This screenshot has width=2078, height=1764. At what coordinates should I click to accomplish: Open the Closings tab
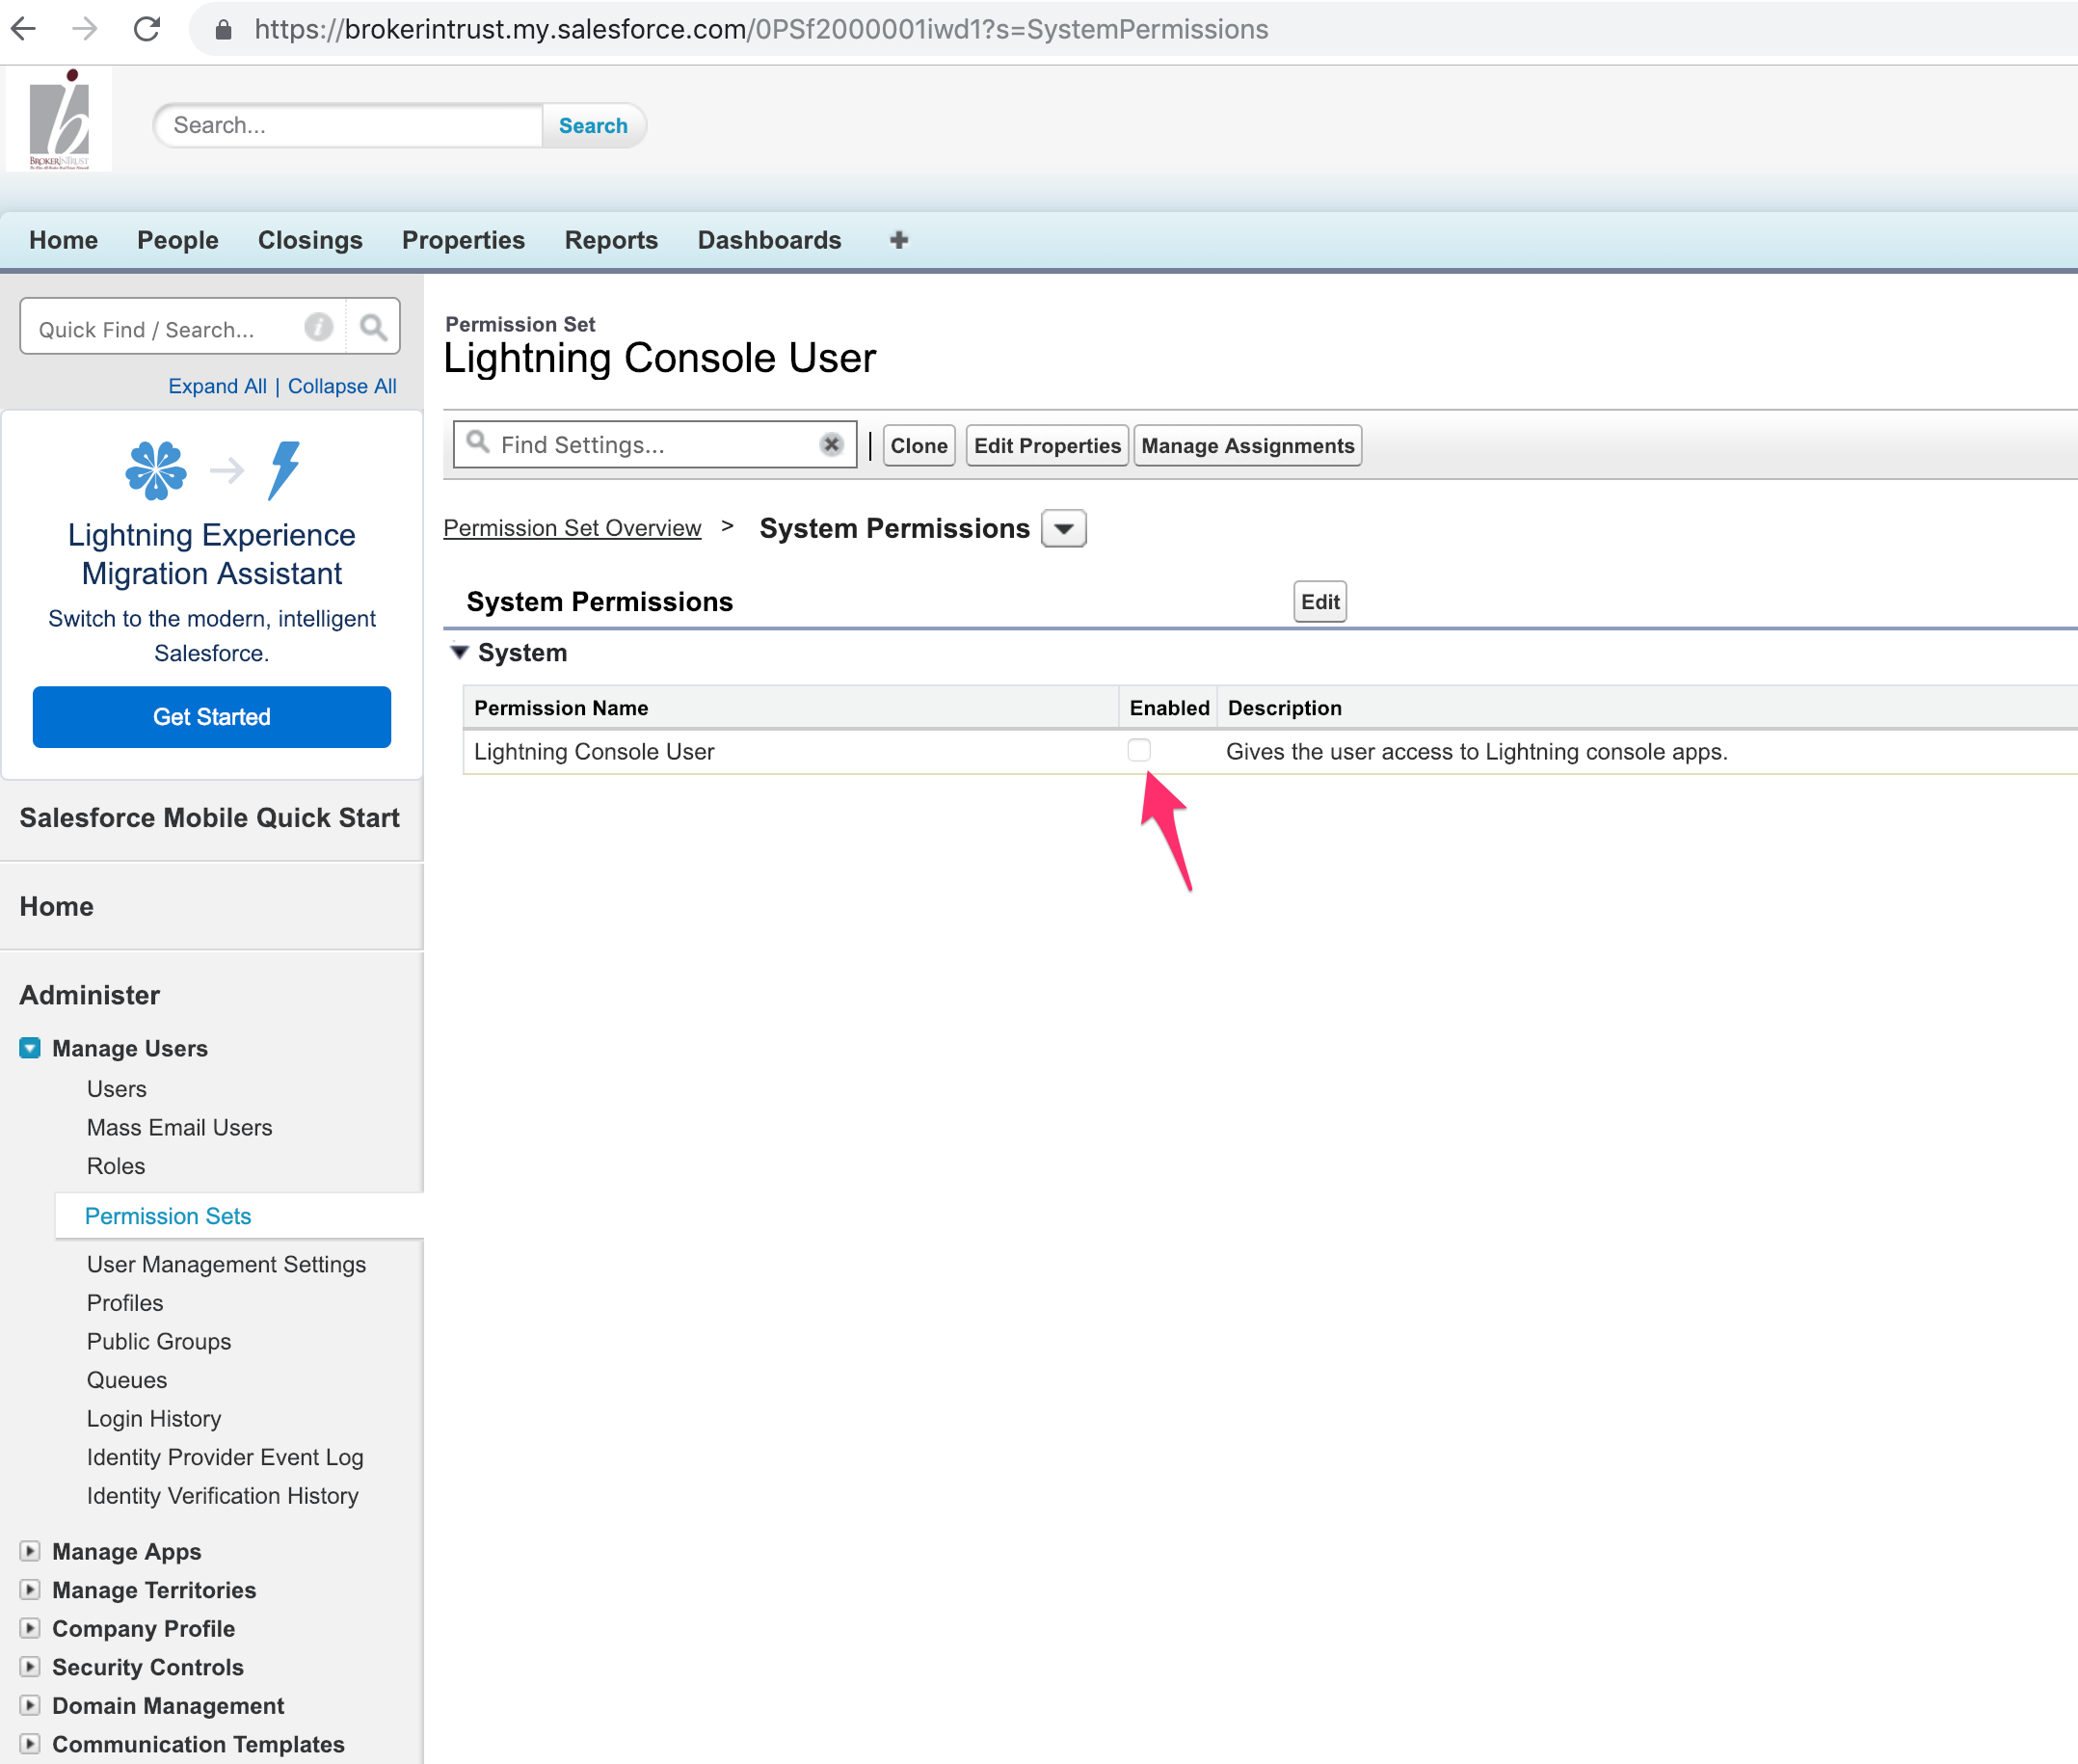tap(310, 240)
